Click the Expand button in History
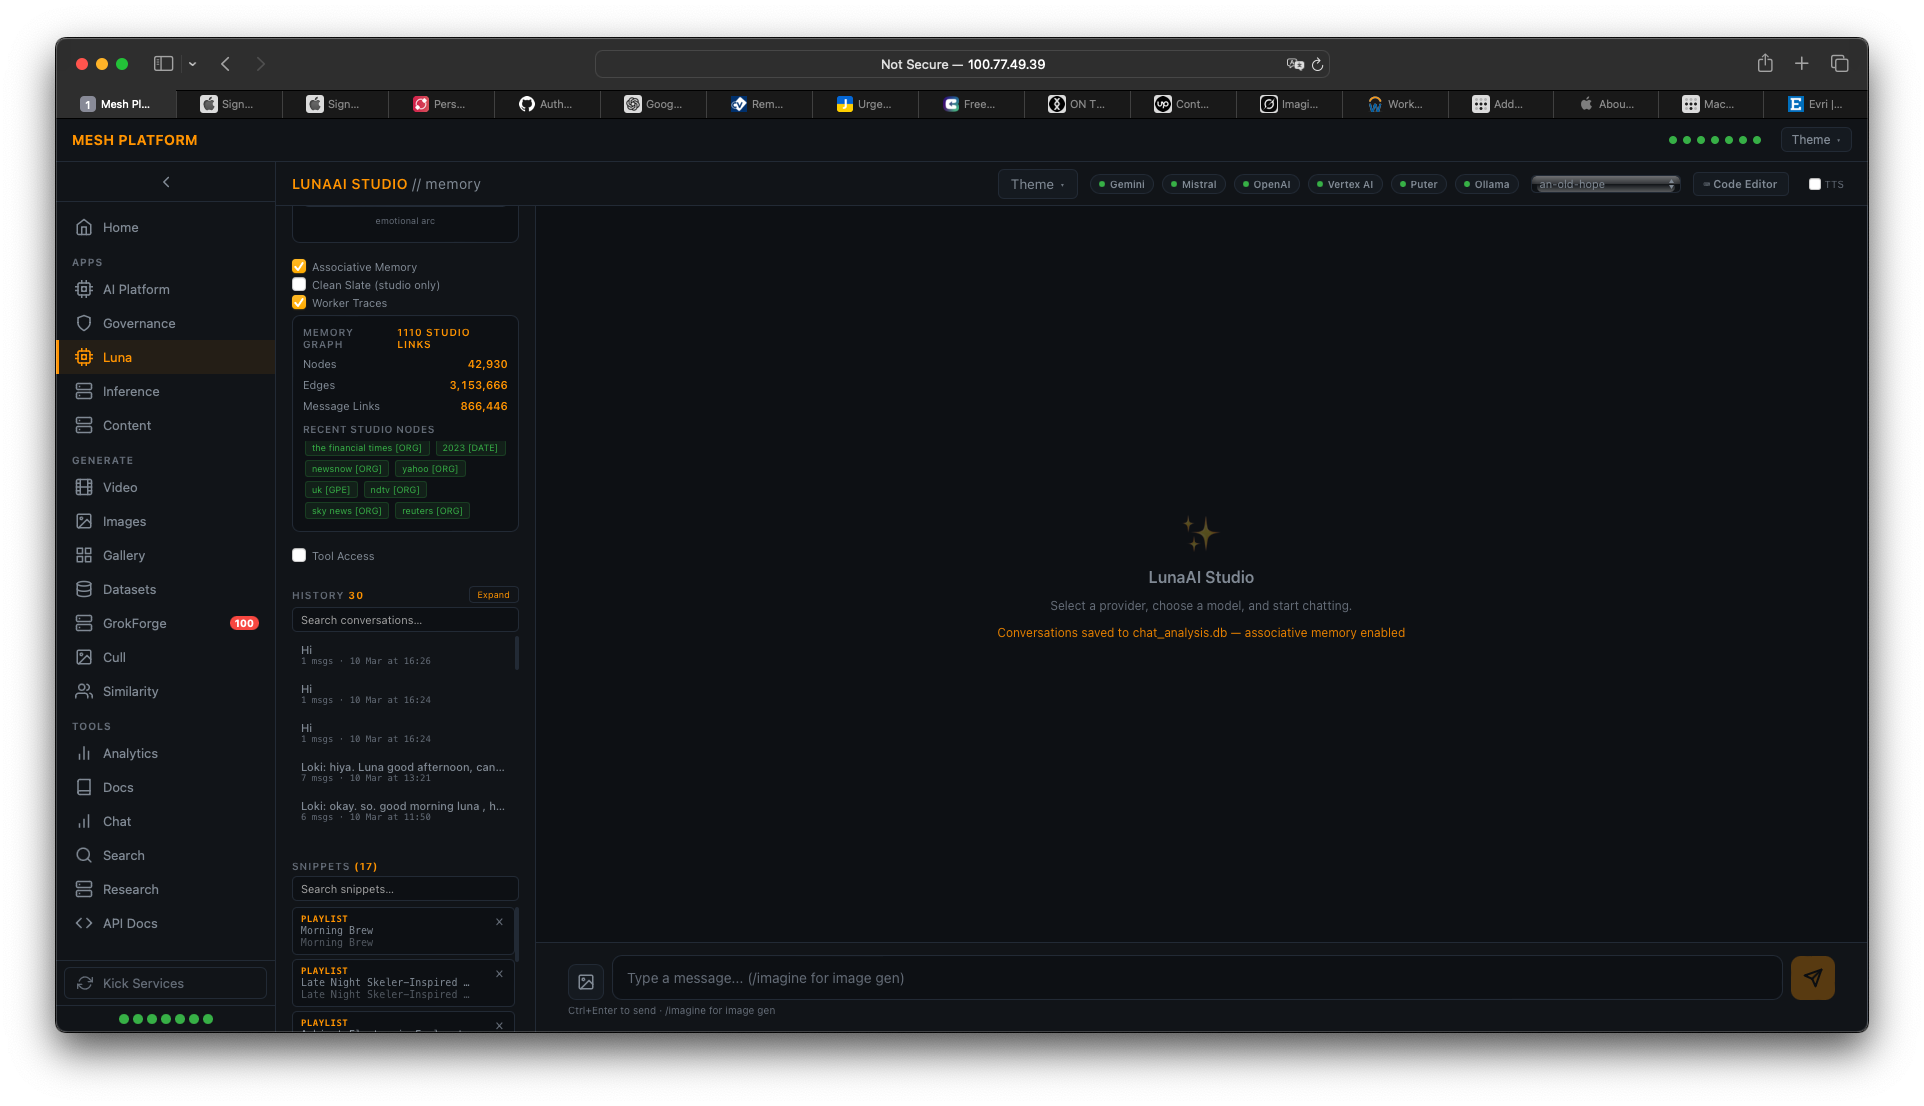This screenshot has width=1924, height=1106. click(492, 594)
